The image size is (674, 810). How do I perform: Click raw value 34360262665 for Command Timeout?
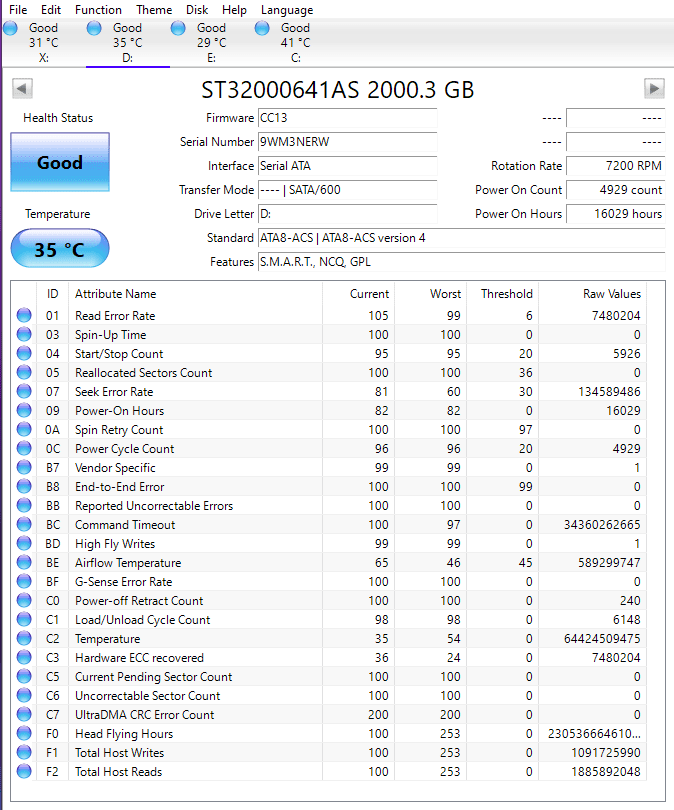point(602,525)
